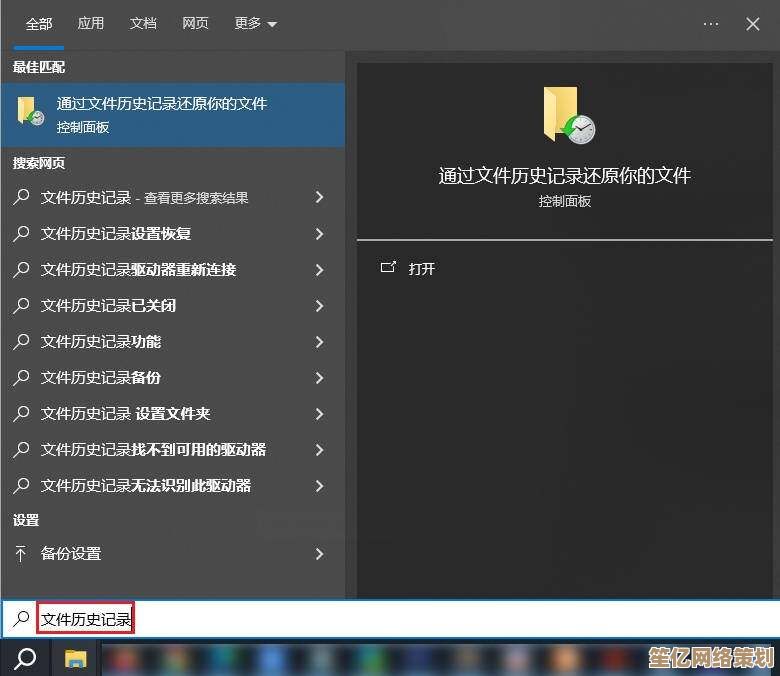The image size is (780, 676).
Task: Click the three-dot more options icon
Action: 711,24
